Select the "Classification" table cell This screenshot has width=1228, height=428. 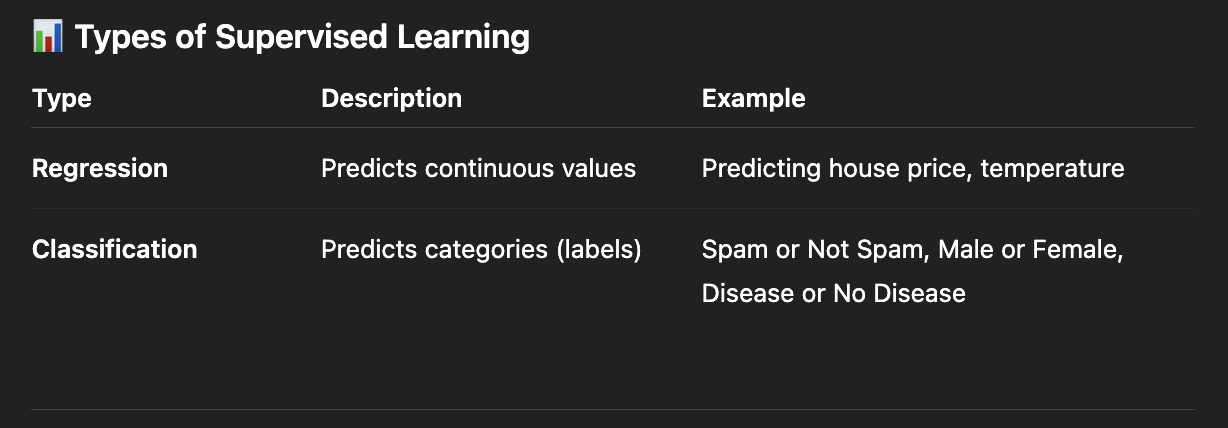[x=114, y=249]
